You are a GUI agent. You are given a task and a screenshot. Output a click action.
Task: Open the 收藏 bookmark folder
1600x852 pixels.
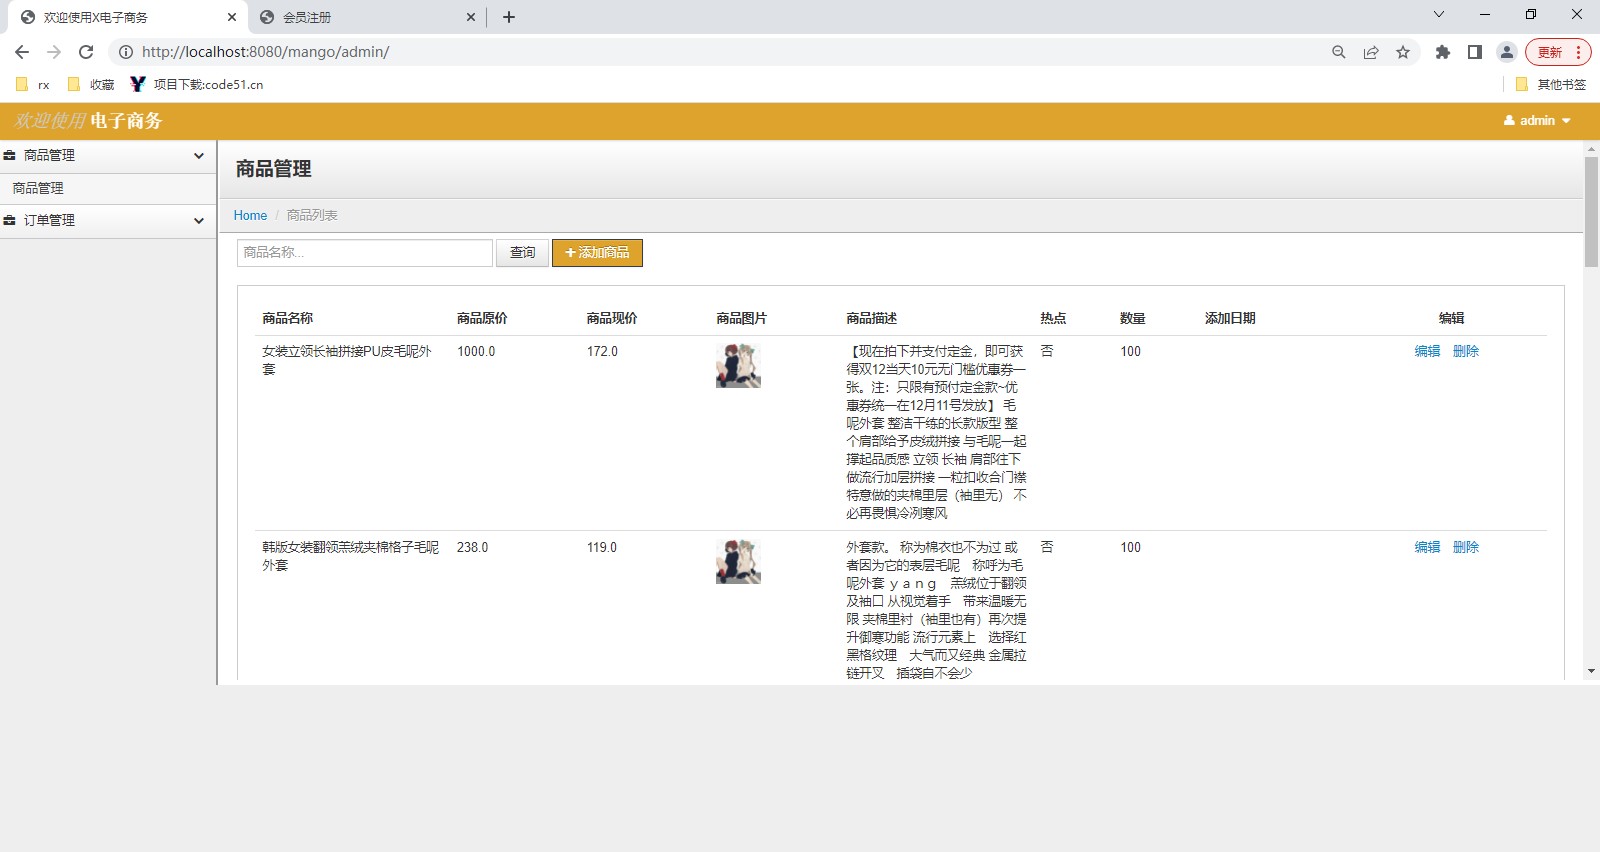91,85
